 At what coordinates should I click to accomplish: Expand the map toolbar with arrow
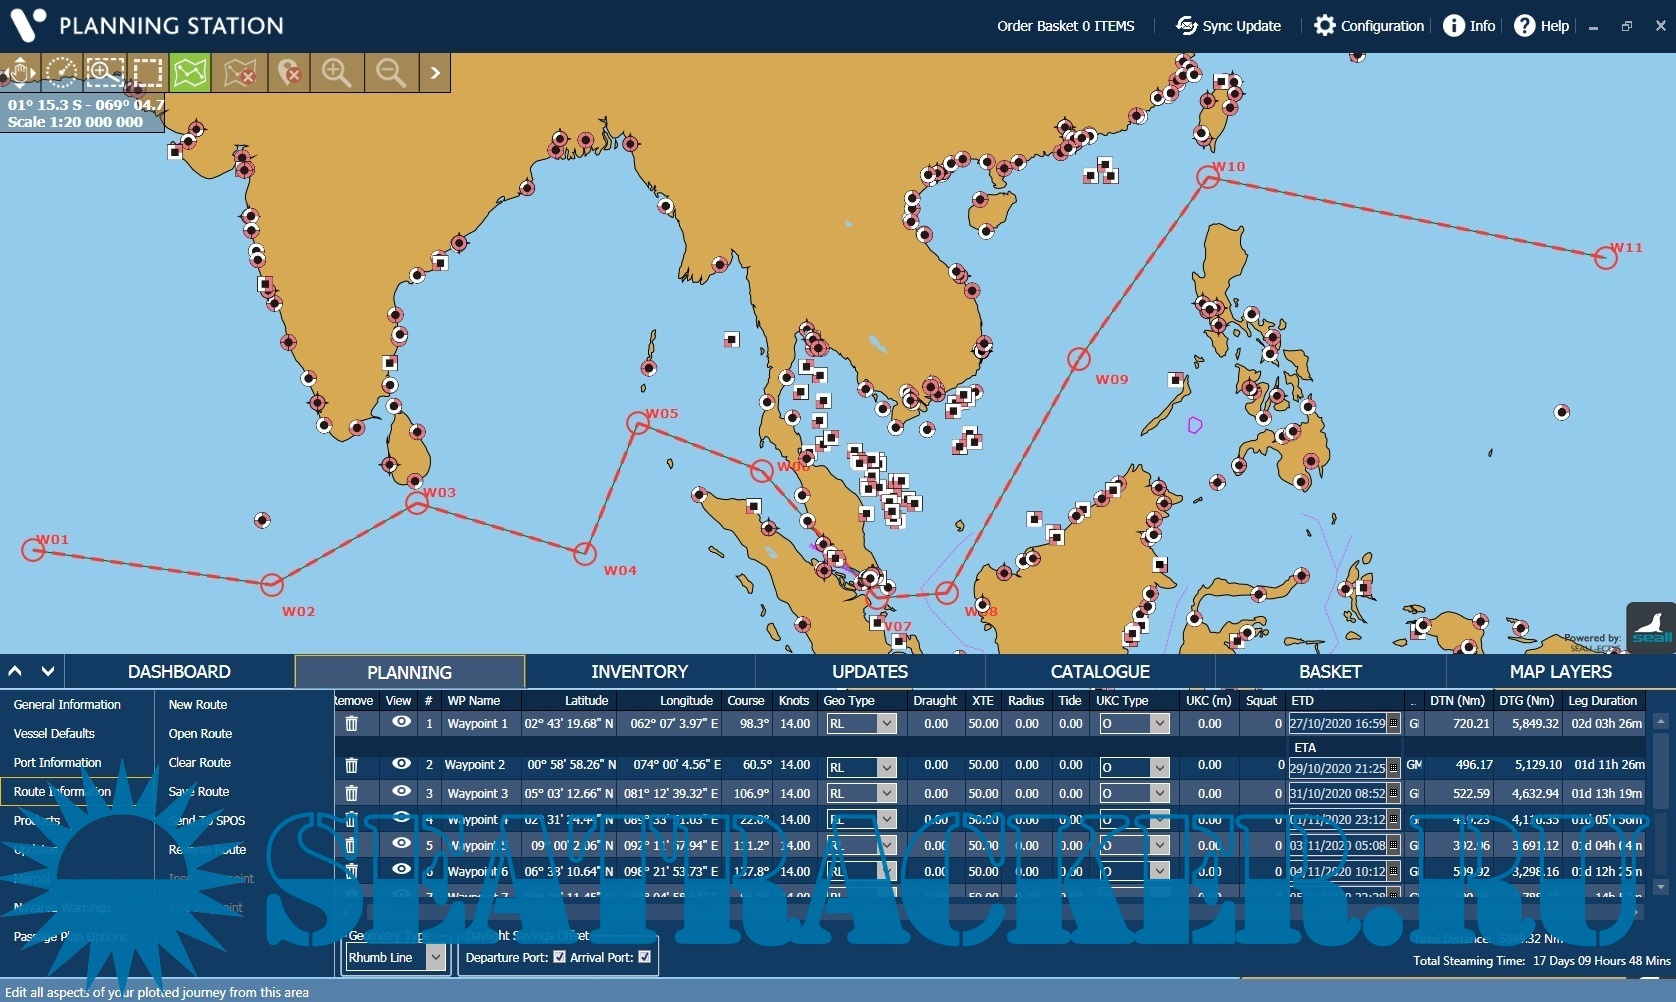pyautogui.click(x=435, y=73)
